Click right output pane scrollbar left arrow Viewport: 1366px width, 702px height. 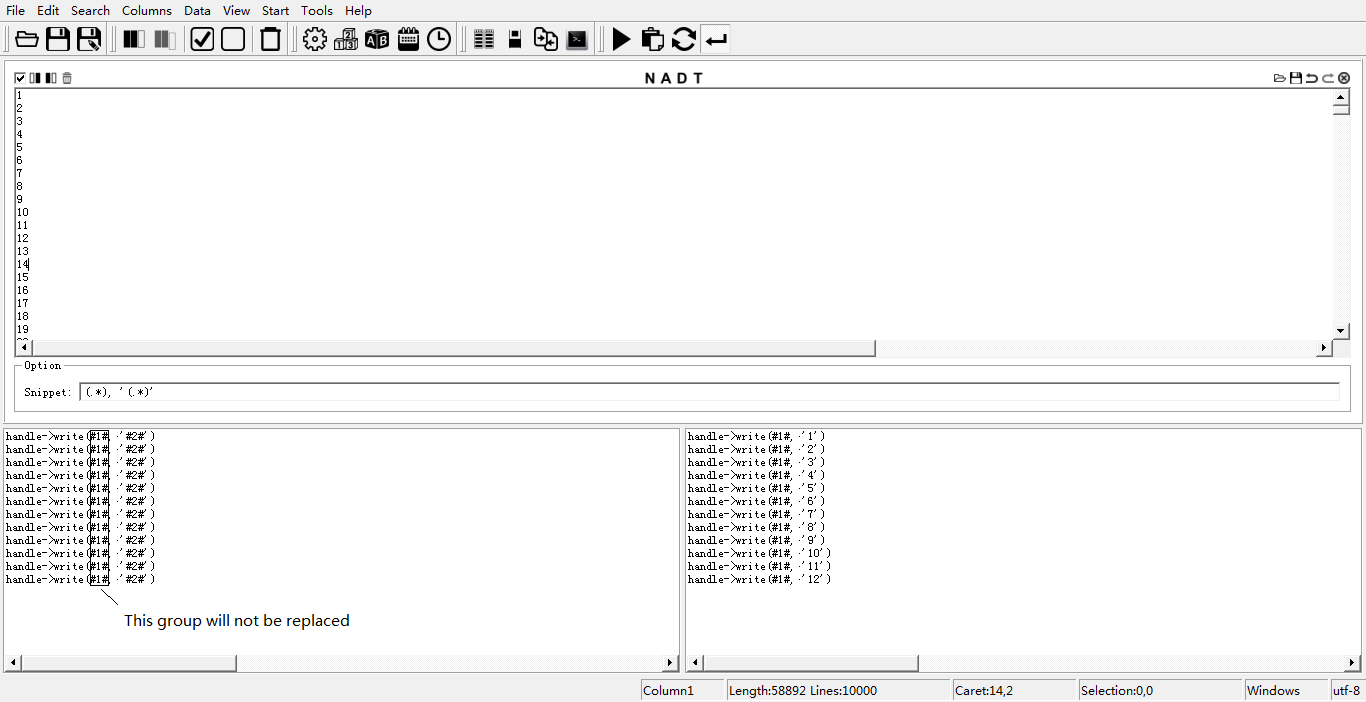pos(695,663)
